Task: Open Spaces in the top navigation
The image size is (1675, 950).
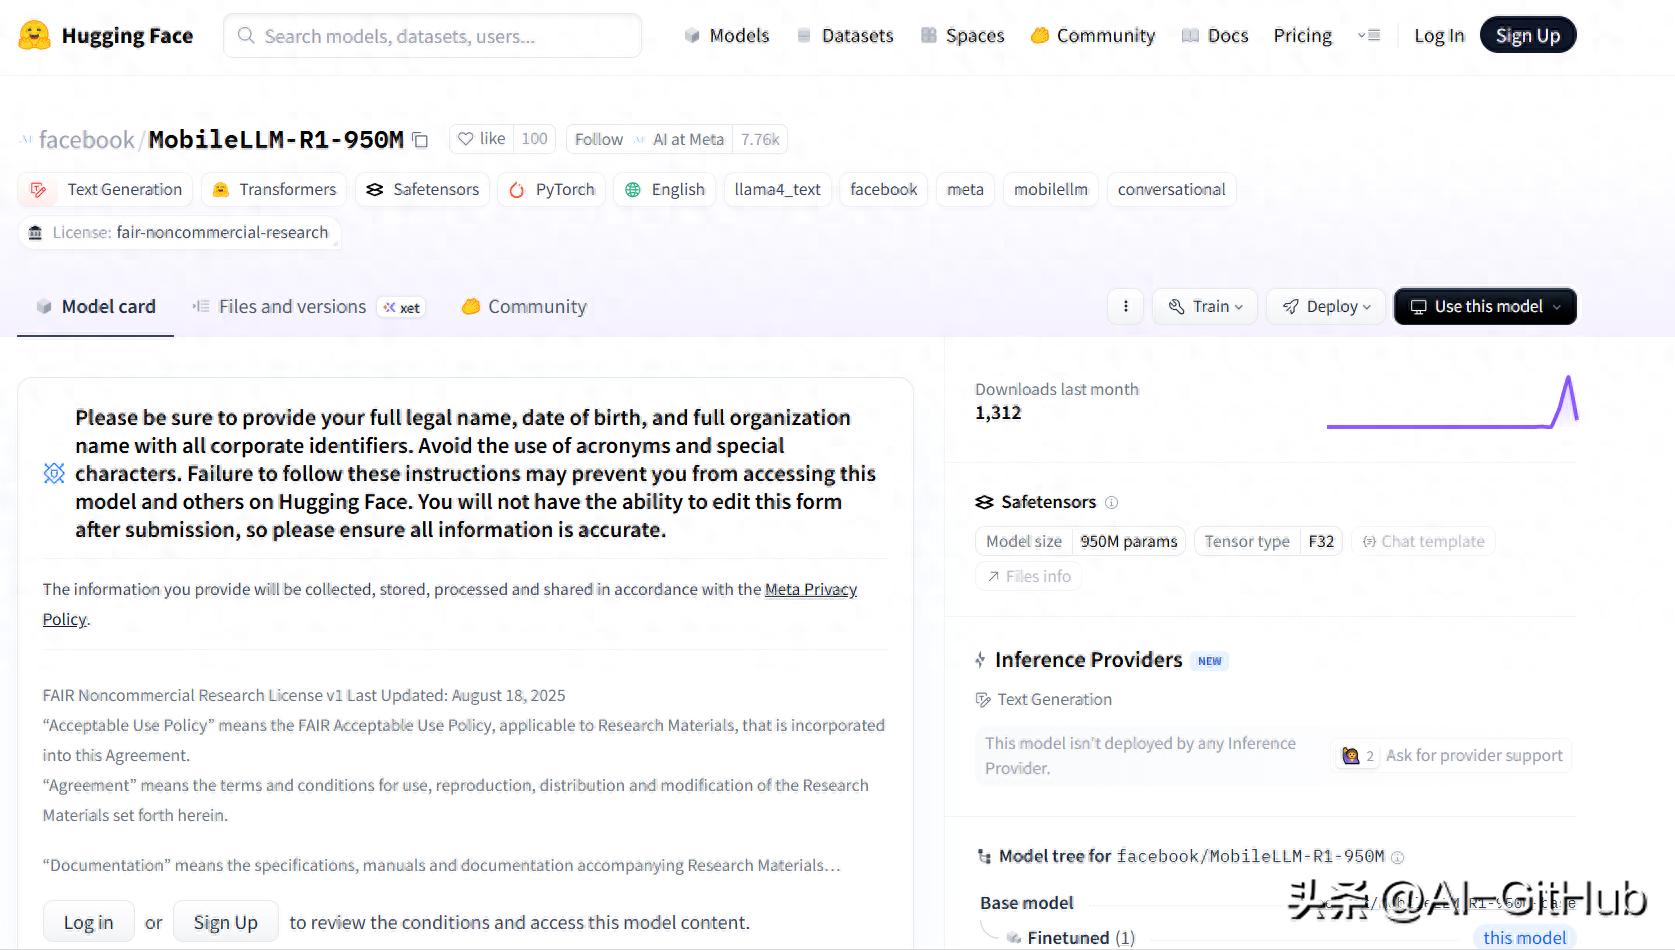Action: (x=962, y=36)
